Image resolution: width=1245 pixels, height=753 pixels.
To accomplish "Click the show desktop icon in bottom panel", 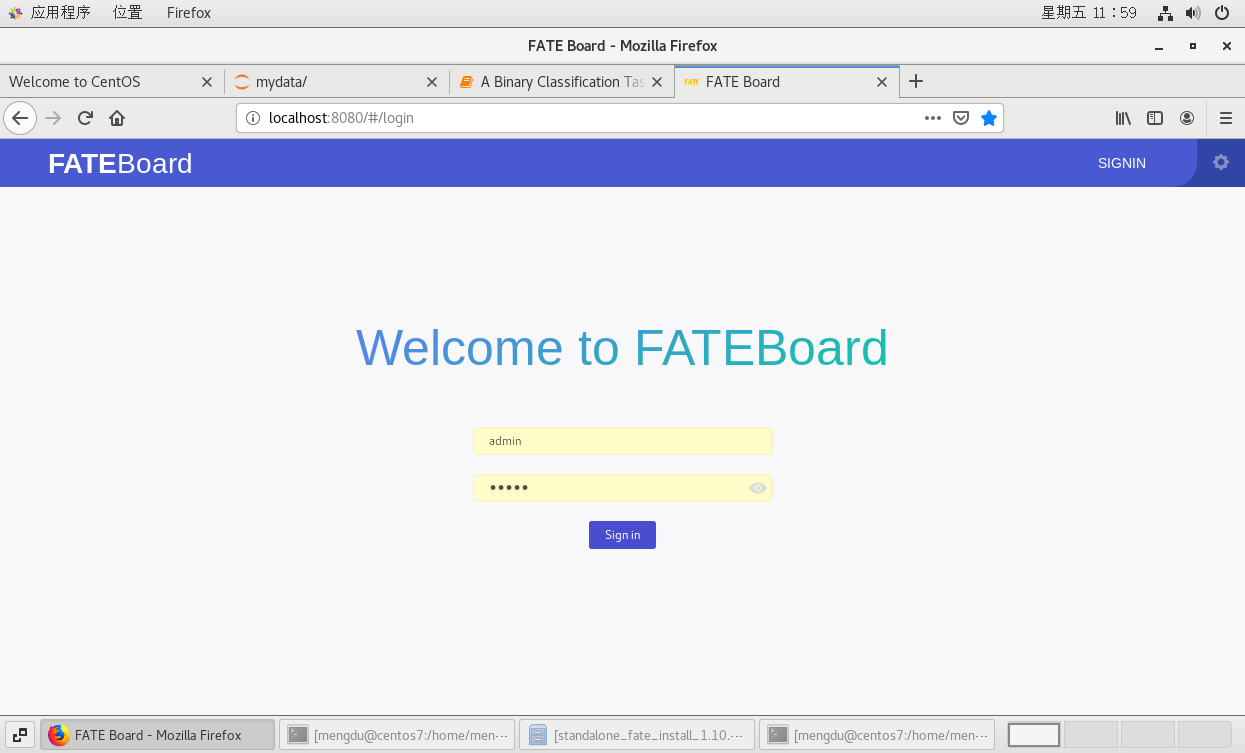I will (x=20, y=735).
